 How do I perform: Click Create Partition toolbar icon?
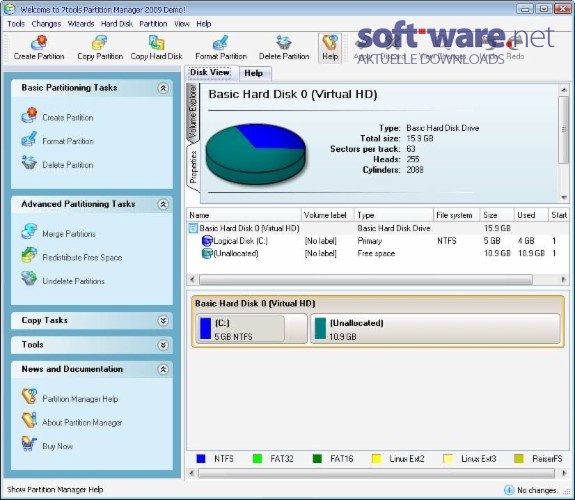[x=39, y=43]
